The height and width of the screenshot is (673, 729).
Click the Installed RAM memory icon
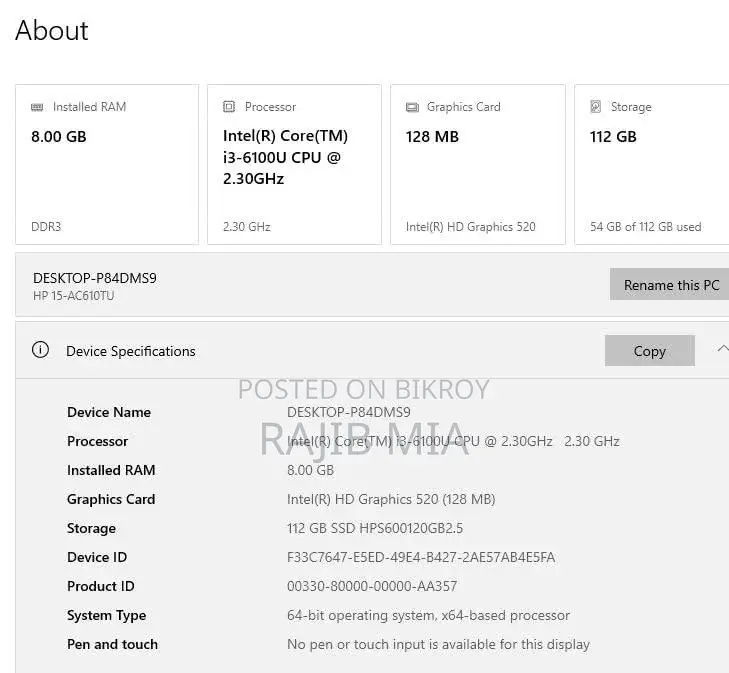click(x=37, y=107)
